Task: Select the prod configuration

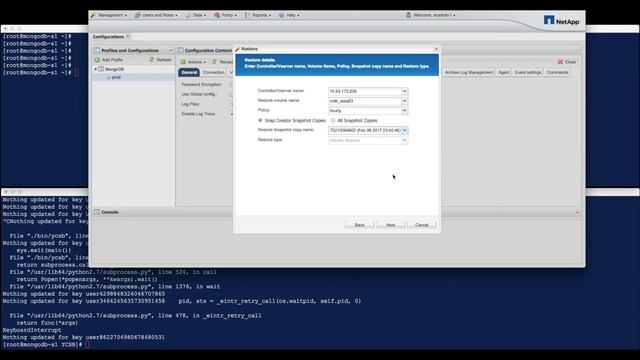Action: (x=116, y=77)
